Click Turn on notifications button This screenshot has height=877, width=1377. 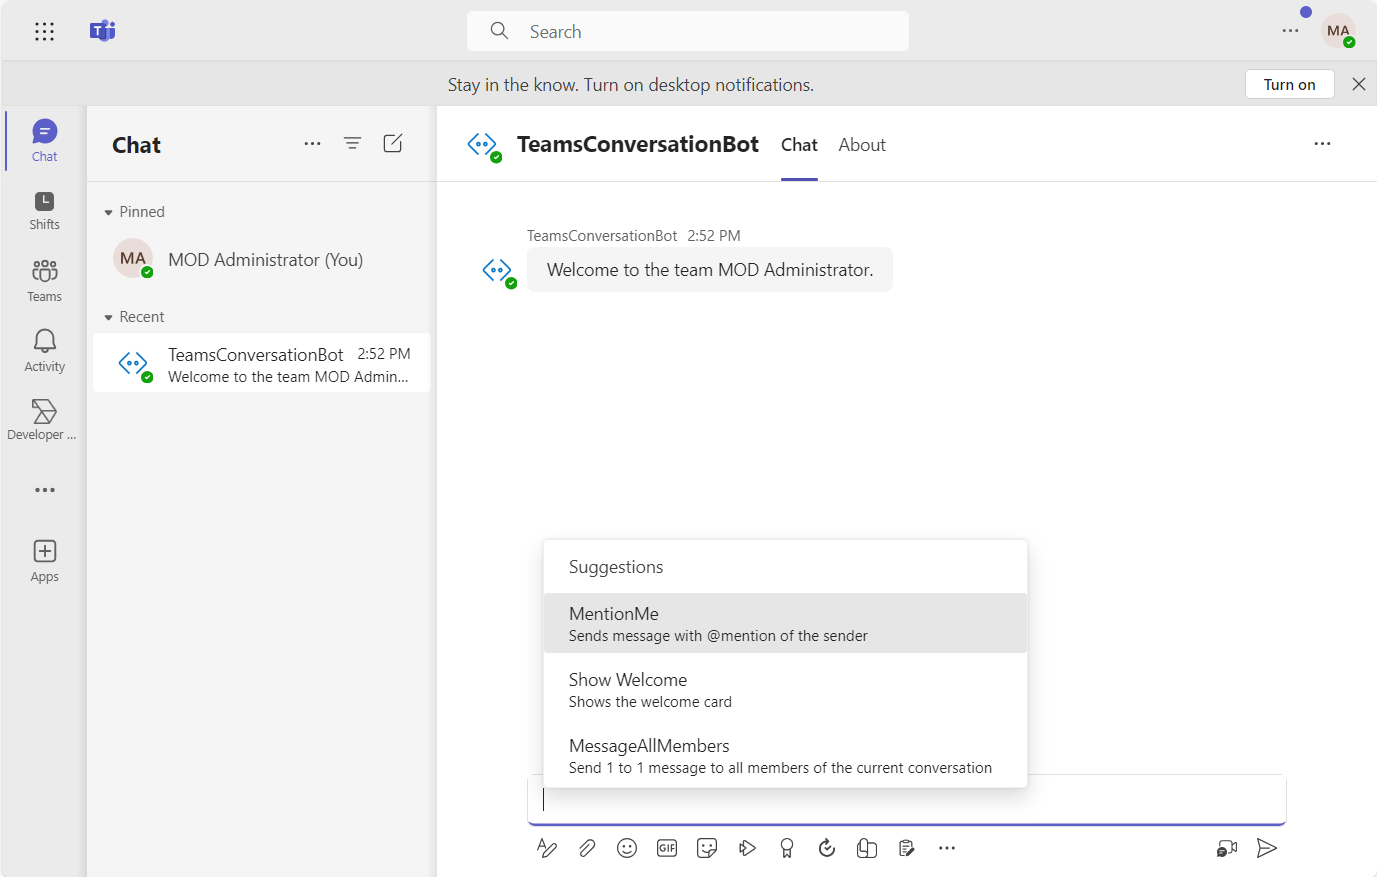point(1289,84)
